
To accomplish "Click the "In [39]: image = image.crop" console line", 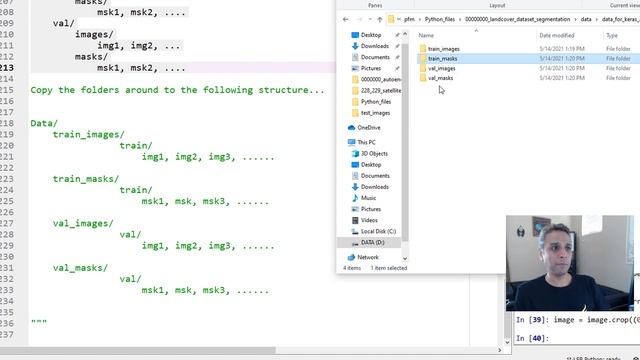I will 578,320.
